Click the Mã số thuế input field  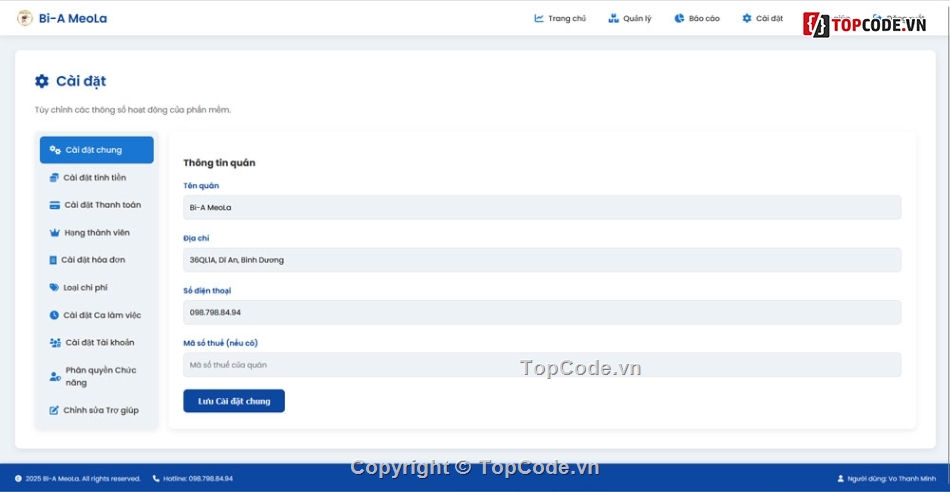tap(542, 365)
